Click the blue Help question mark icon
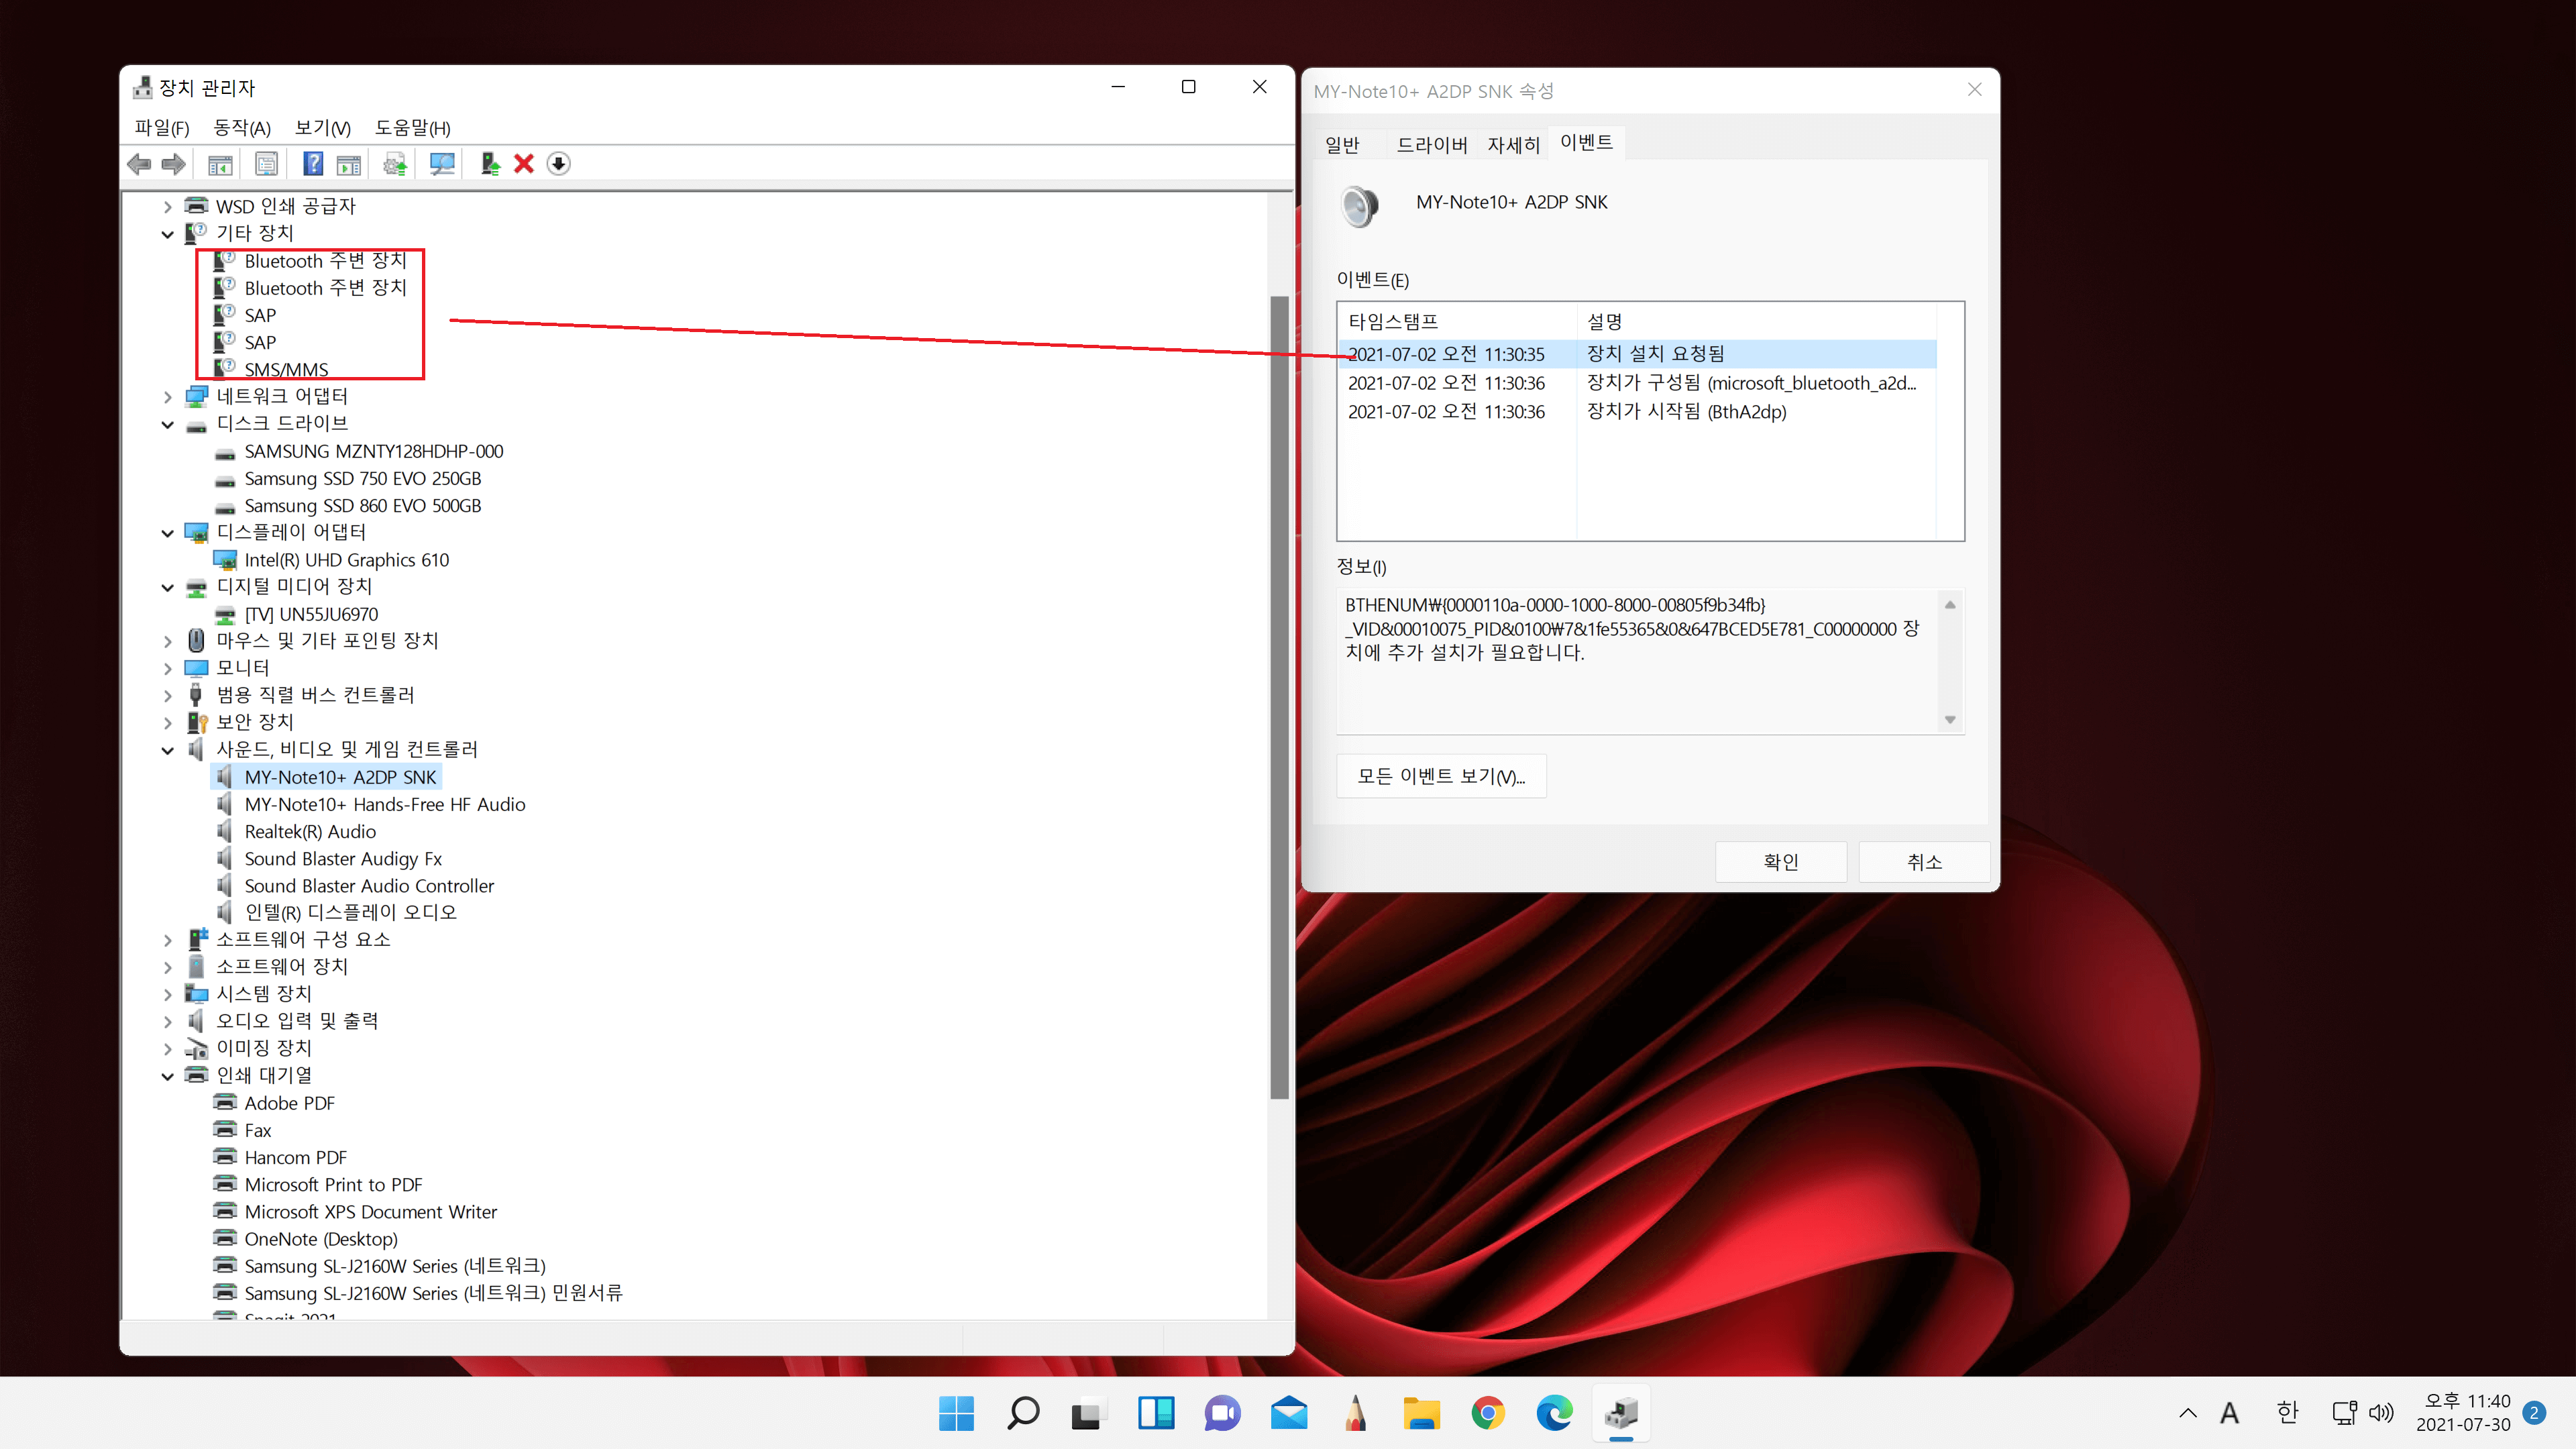Viewport: 2576px width, 1449px height. click(313, 164)
